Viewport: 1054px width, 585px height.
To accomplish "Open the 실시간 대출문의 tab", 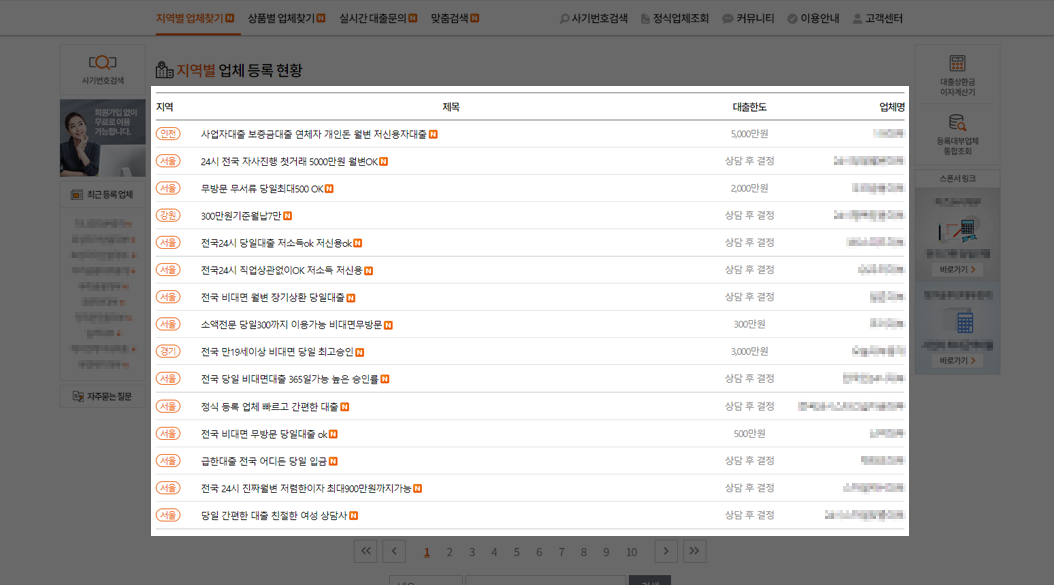I will [375, 17].
